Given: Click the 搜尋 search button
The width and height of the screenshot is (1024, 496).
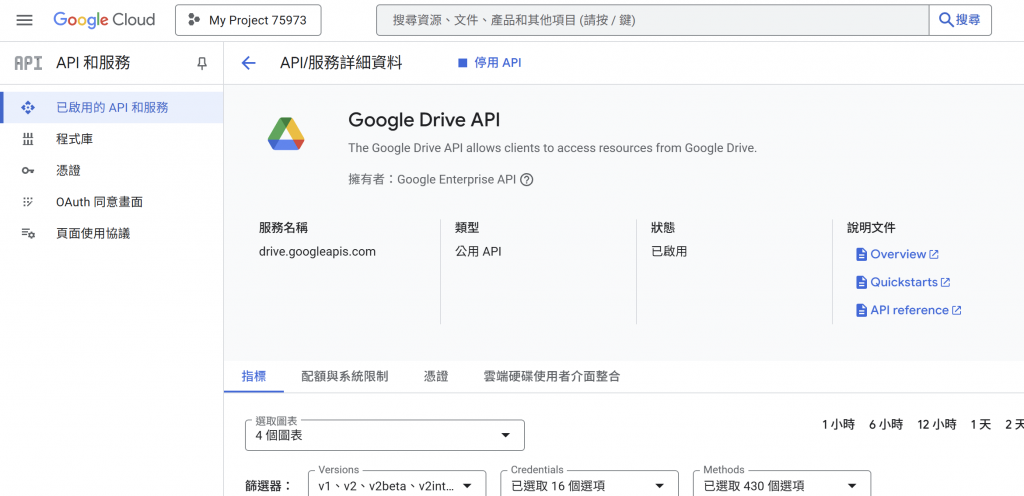Looking at the screenshot, I should point(960,20).
